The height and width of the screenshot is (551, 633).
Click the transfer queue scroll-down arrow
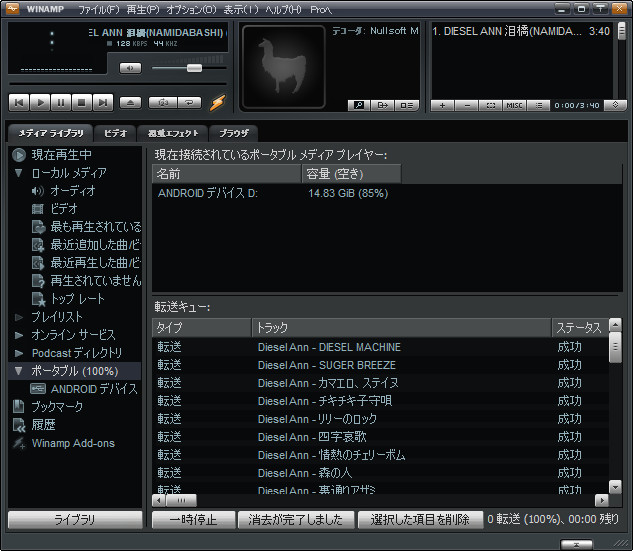615,487
